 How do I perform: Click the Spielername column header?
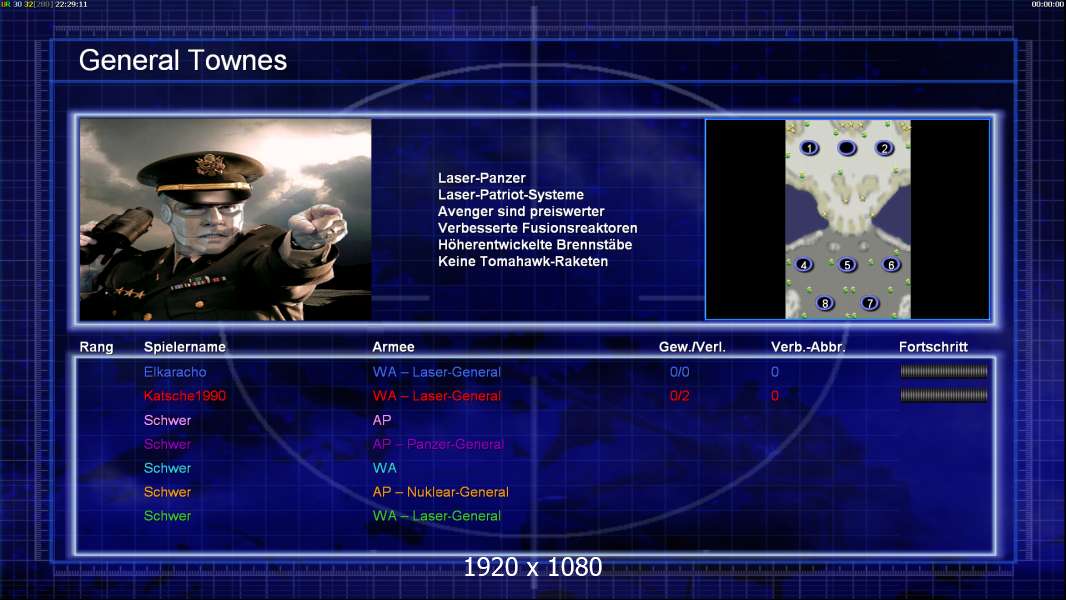tap(184, 347)
